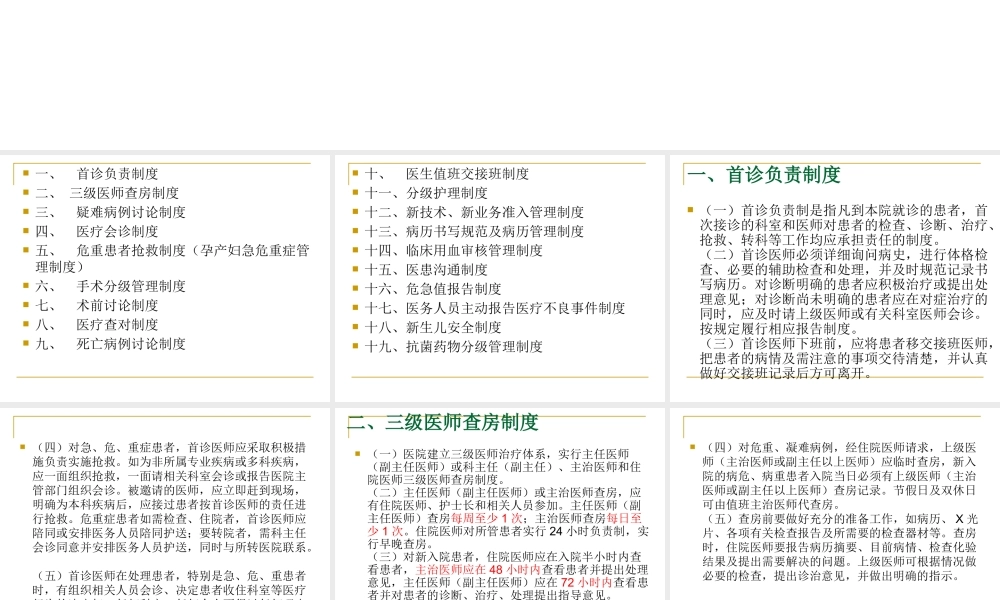The width and height of the screenshot is (1000, 600).
Task: Click the text 九、 死亡病例讨论制度
Action: pos(110,344)
